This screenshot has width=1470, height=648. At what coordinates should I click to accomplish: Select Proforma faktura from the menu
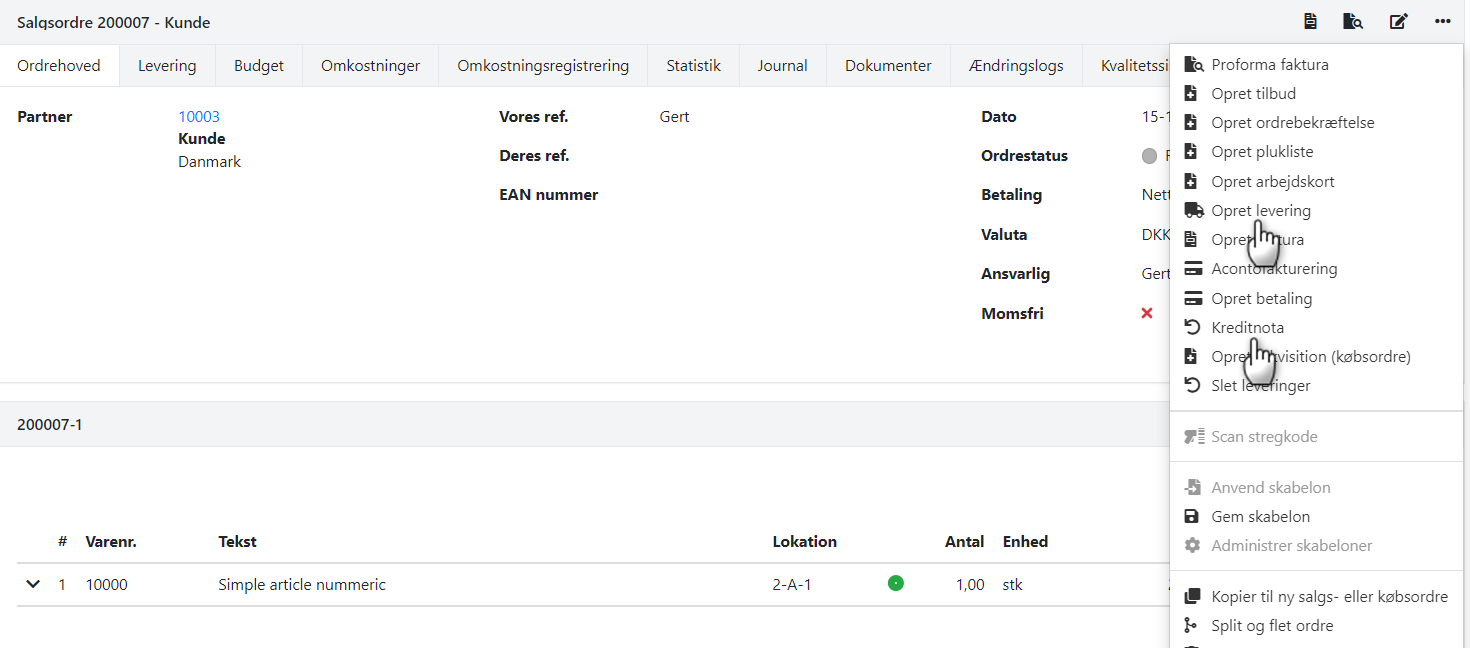pos(1269,65)
